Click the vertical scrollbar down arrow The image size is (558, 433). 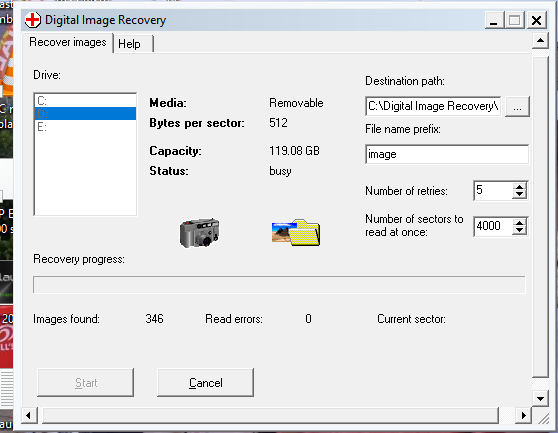[x=540, y=398]
